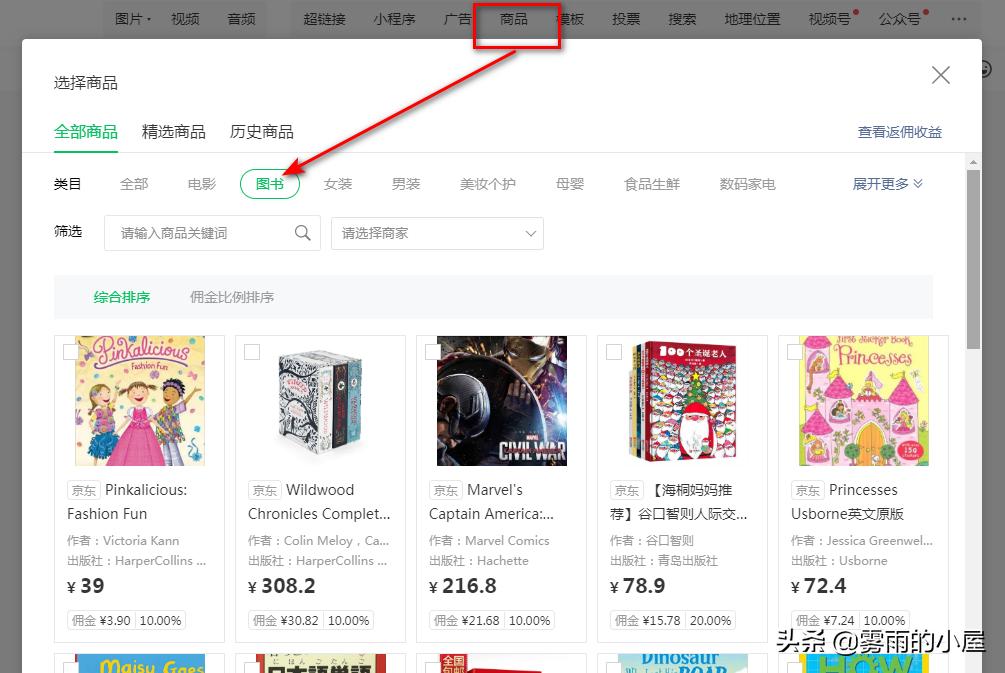Viewport: 1005px width, 673px height.
Task: Choose the 男装 category filter
Action: pos(406,184)
